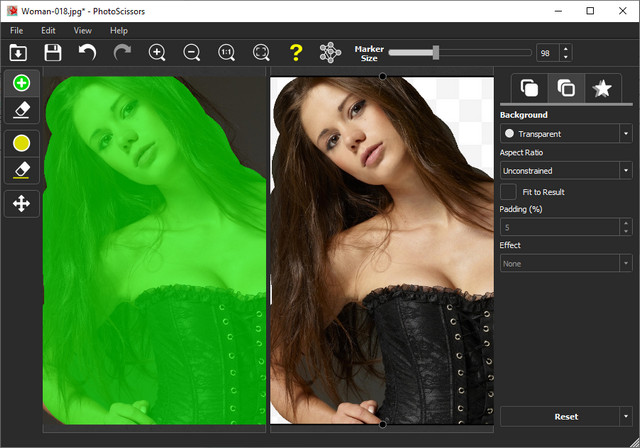This screenshot has height=448, width=640.
Task: Select the yellow hair marker tool
Action: click(22, 143)
